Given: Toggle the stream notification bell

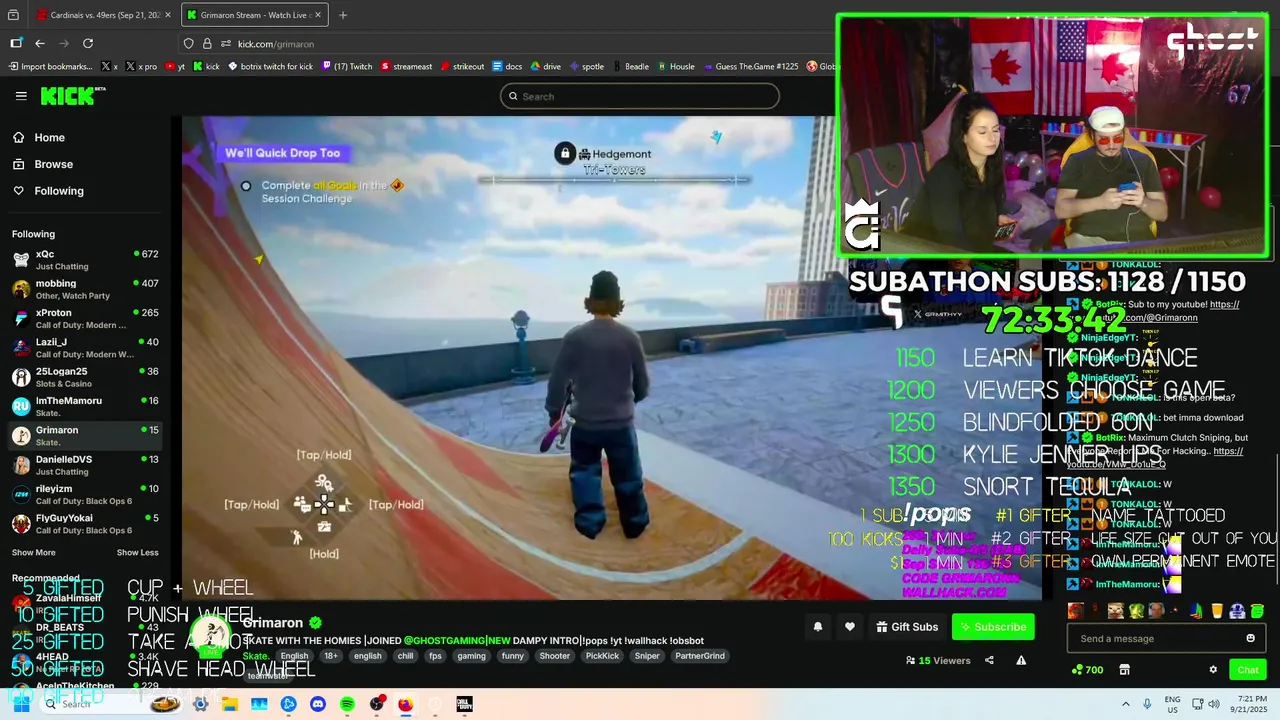Looking at the screenshot, I should (x=817, y=627).
